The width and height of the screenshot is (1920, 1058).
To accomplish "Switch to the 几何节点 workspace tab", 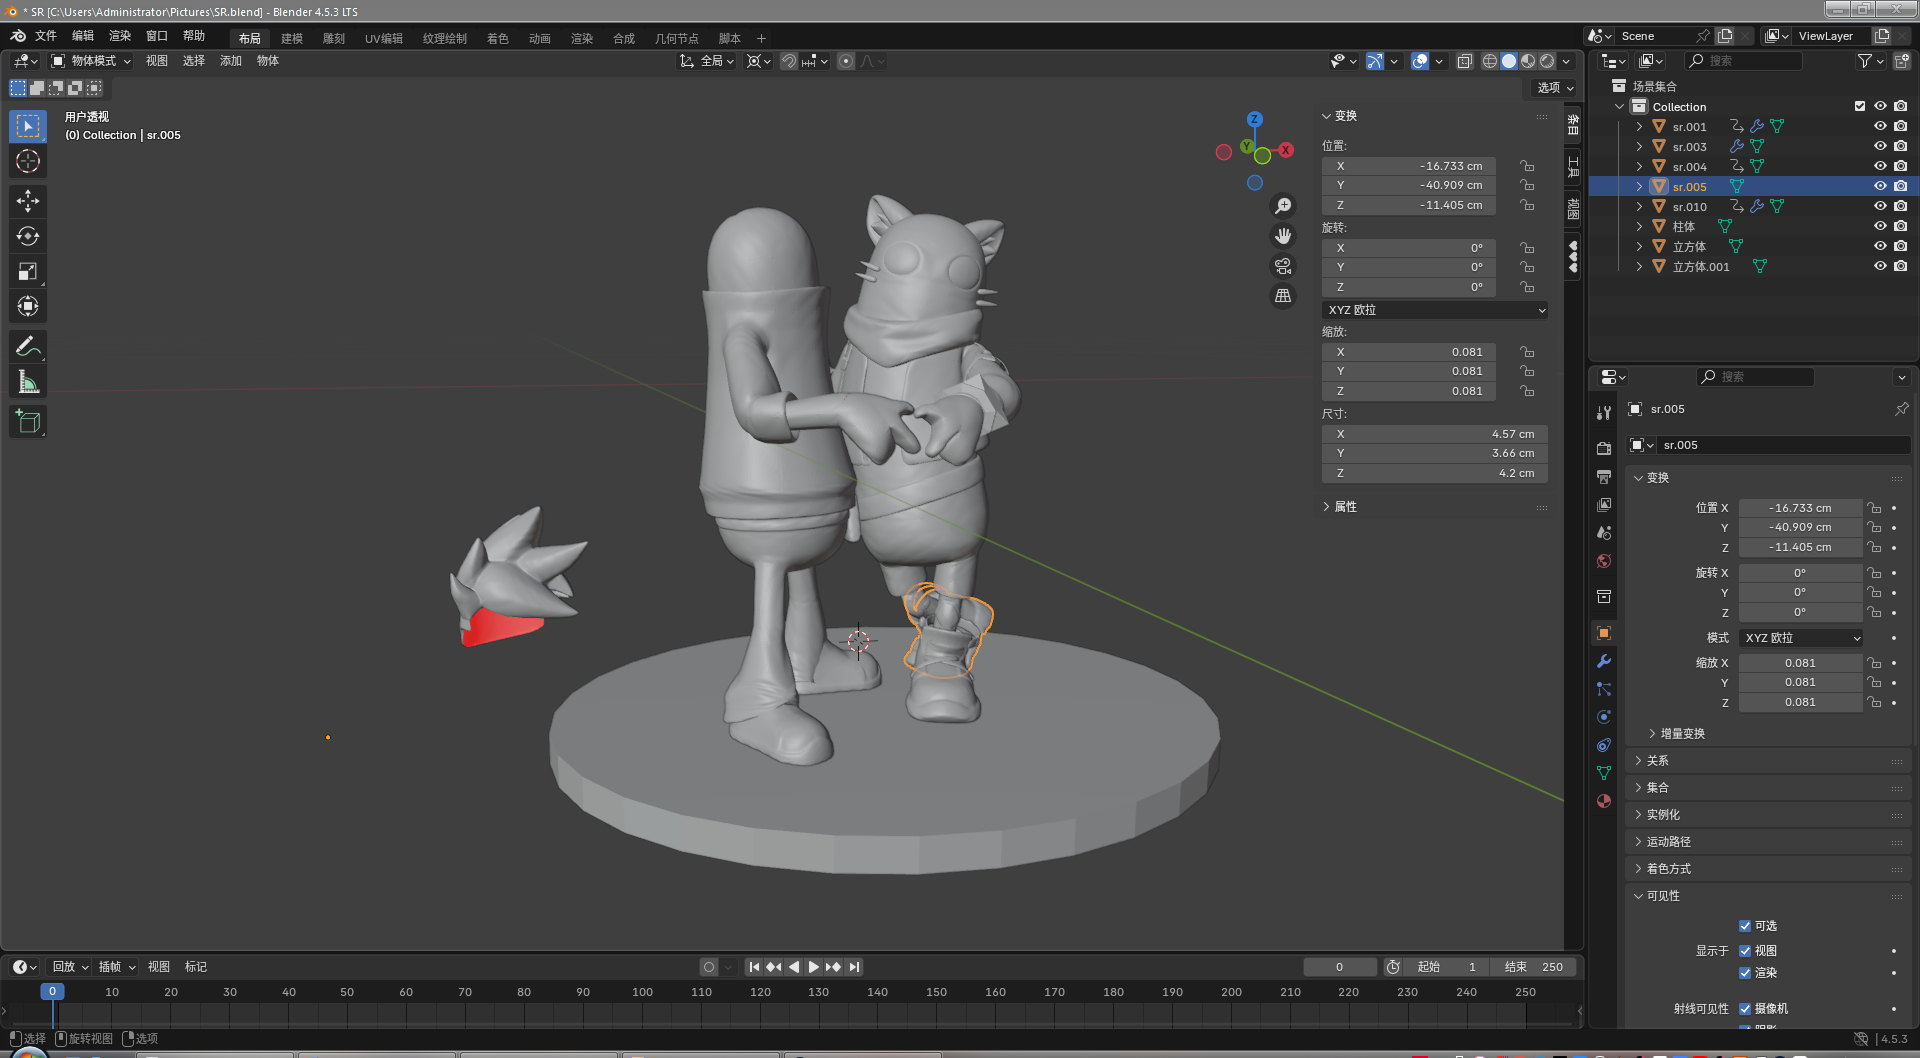I will coord(677,39).
